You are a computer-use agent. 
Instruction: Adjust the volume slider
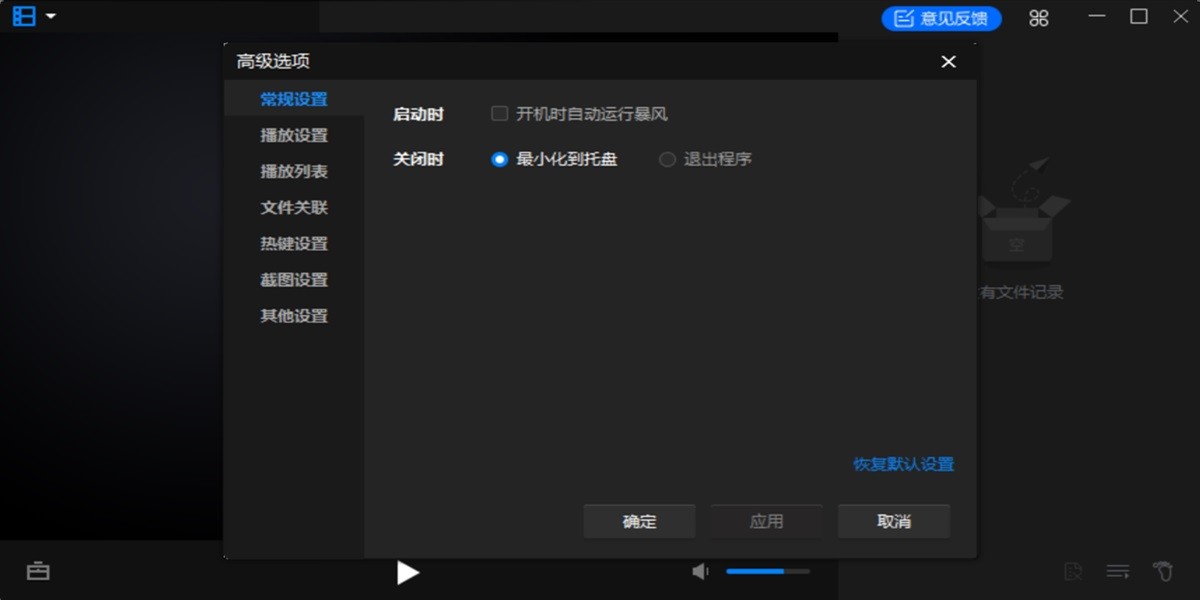(x=766, y=571)
